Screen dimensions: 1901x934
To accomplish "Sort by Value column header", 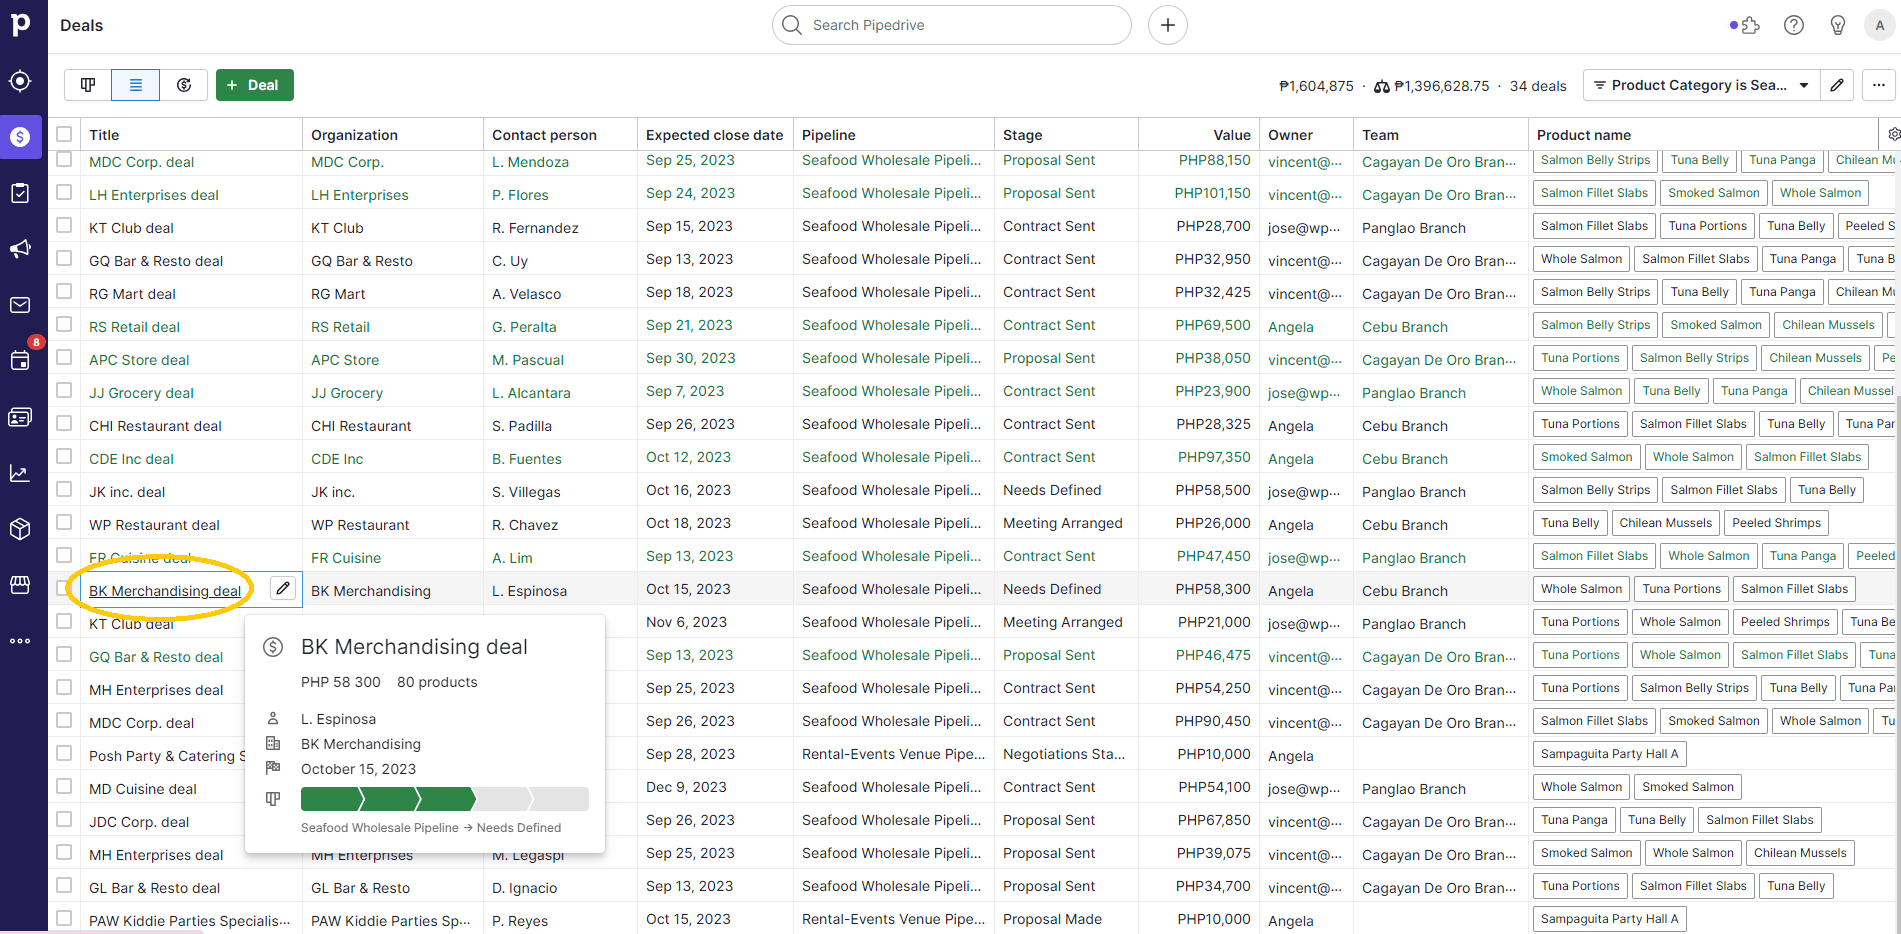I will 1232,135.
